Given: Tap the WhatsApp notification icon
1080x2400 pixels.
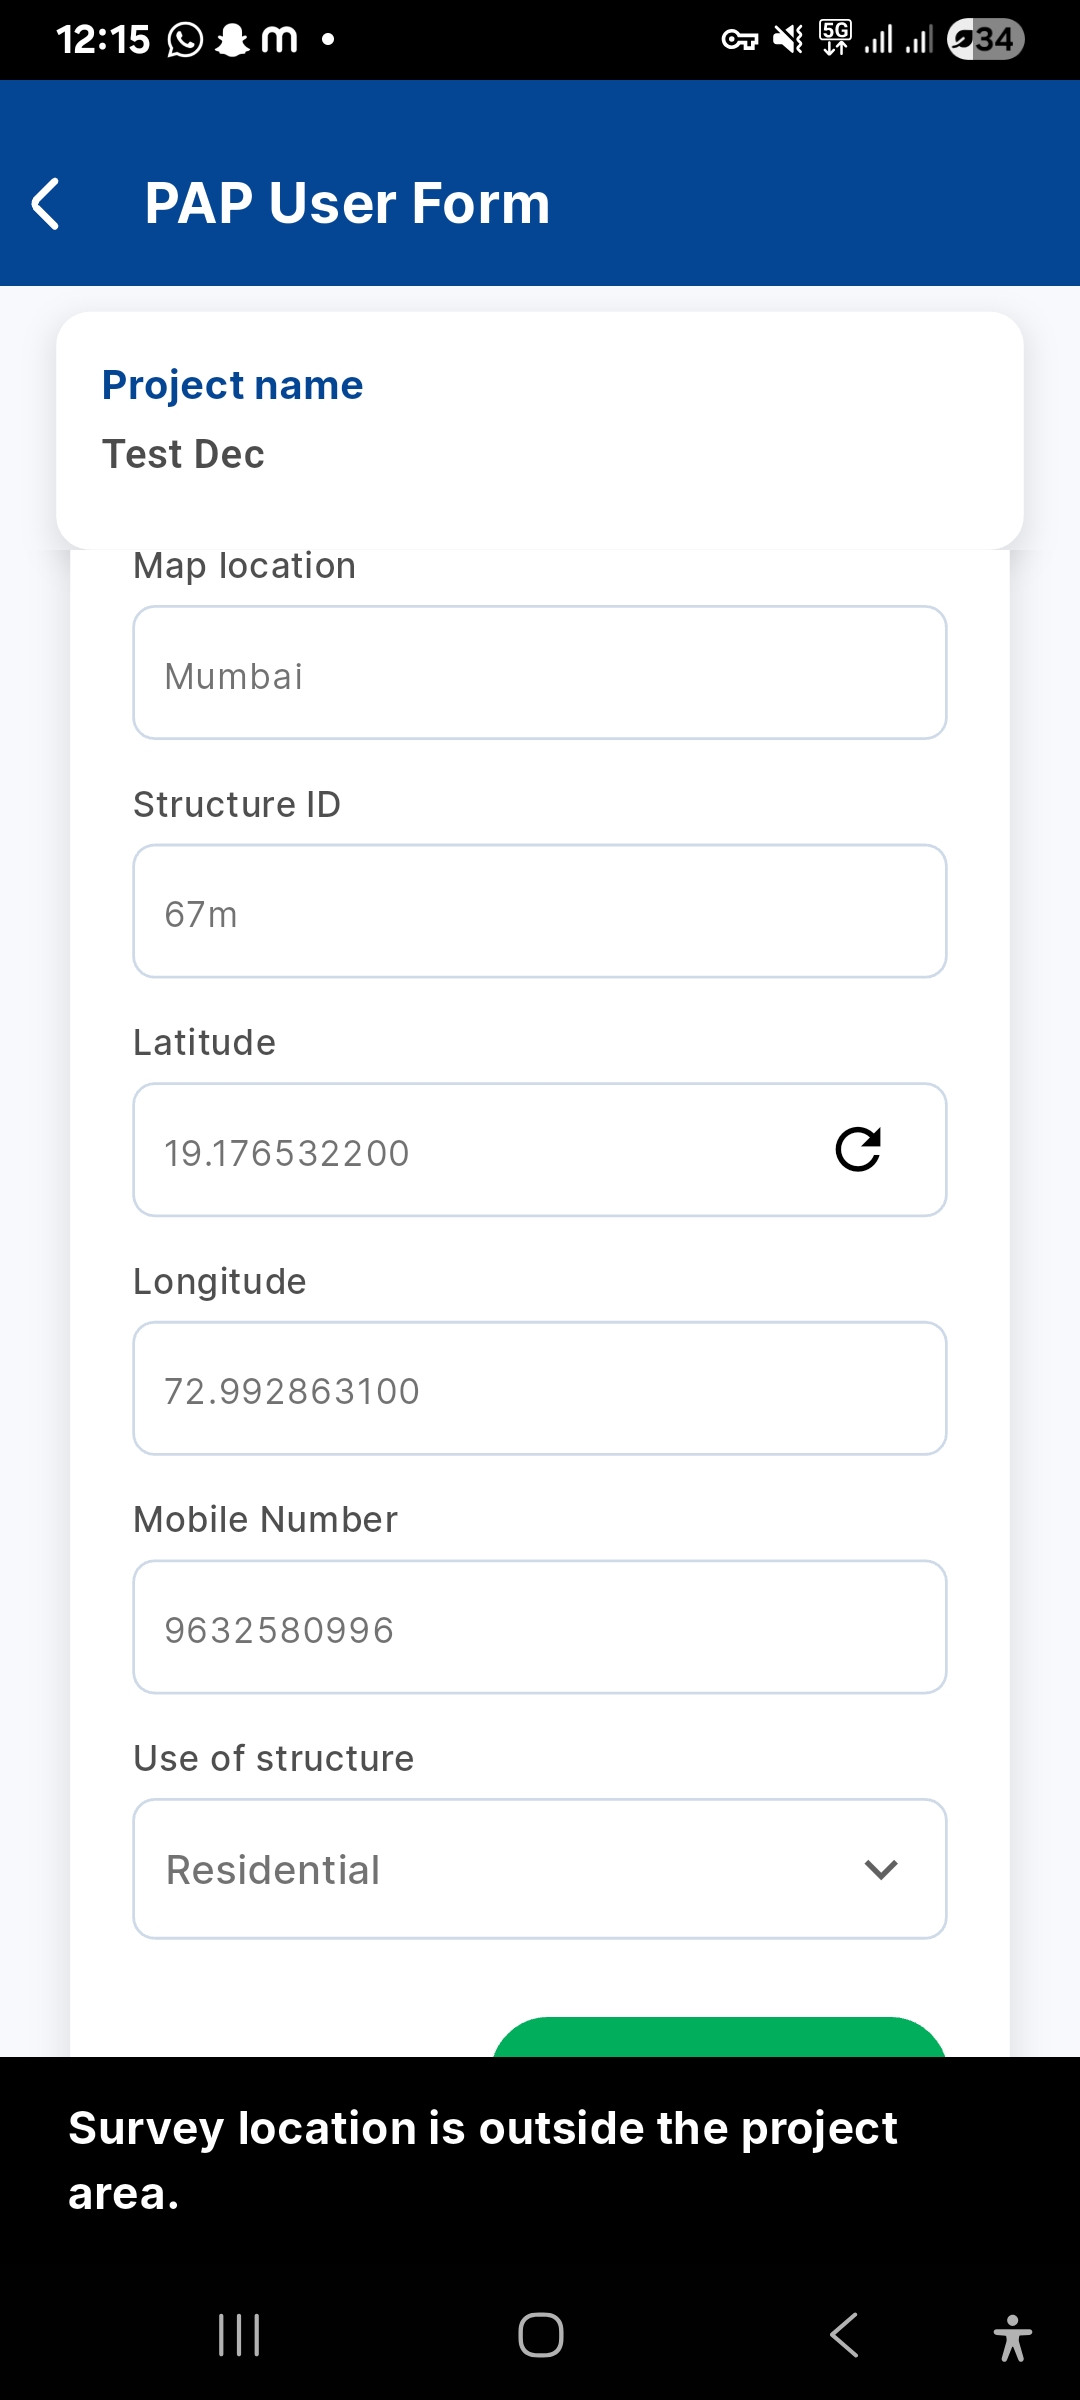Looking at the screenshot, I should 185,40.
